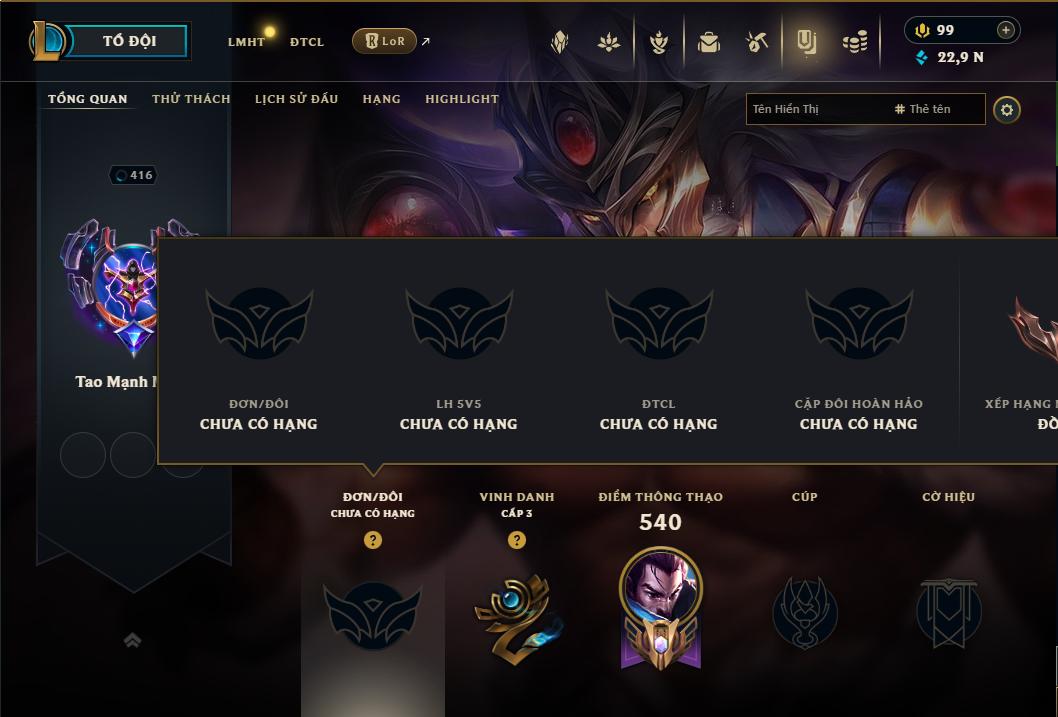Click the mastery champion portrait thumbnail
Image resolution: width=1058 pixels, height=717 pixels.
pyautogui.click(x=661, y=587)
